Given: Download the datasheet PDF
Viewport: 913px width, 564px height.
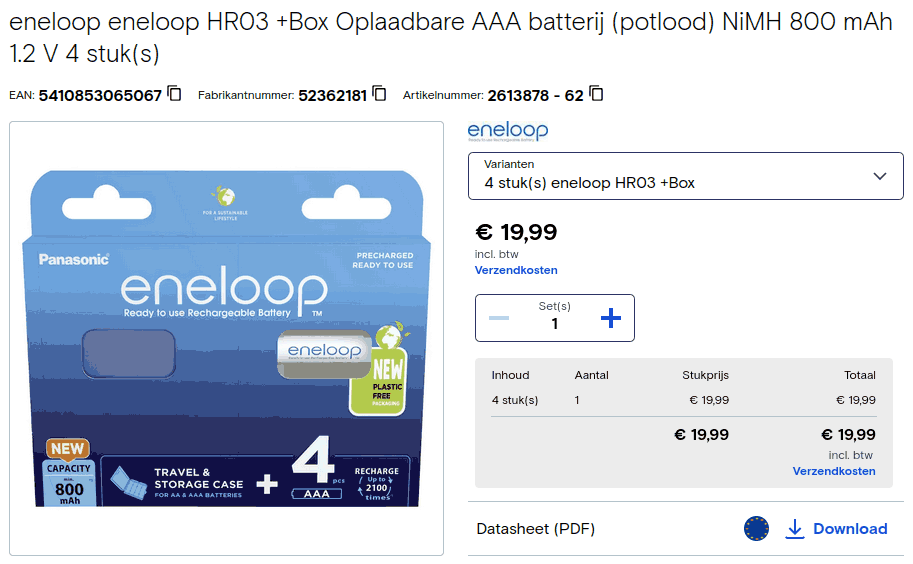Looking at the screenshot, I should [849, 529].
